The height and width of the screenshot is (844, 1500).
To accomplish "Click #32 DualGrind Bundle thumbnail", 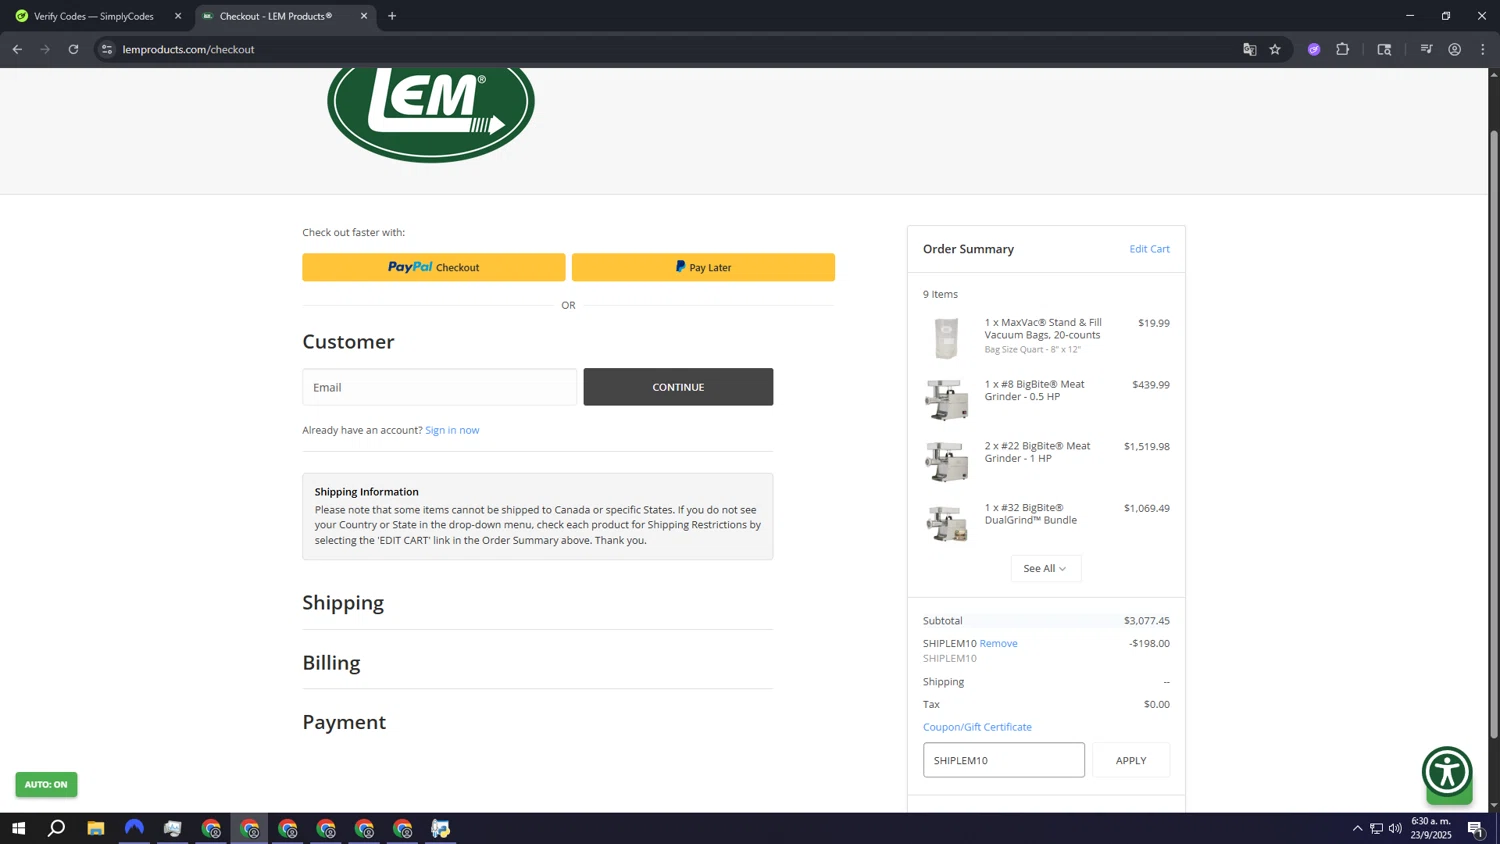I will tap(946, 523).
